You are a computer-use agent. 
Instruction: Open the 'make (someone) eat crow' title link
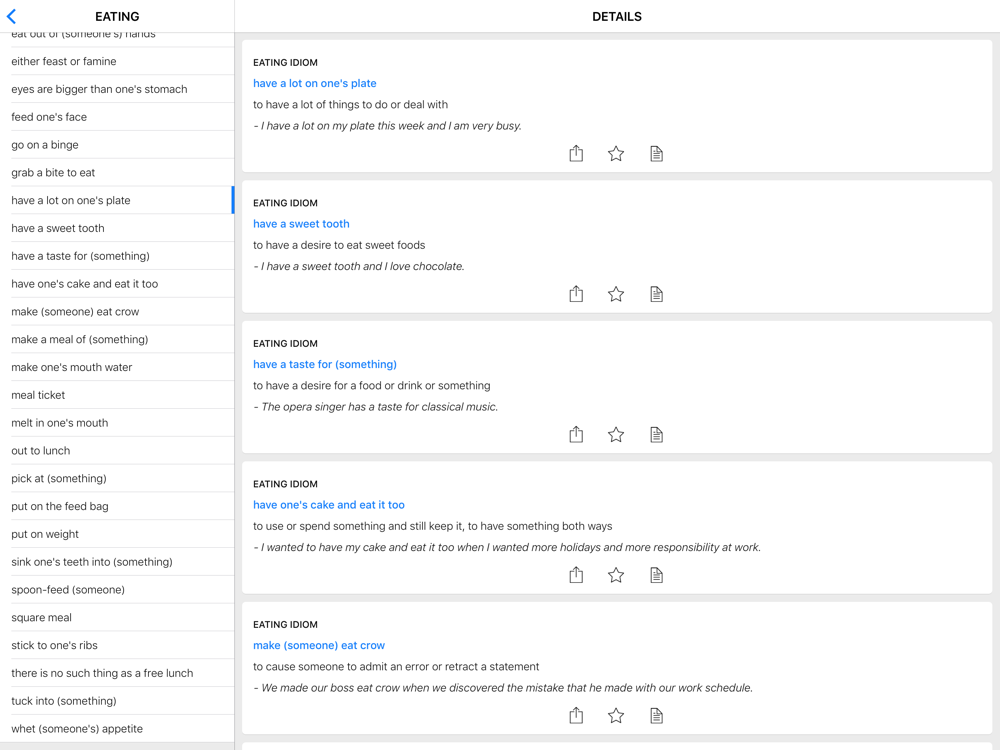point(319,645)
